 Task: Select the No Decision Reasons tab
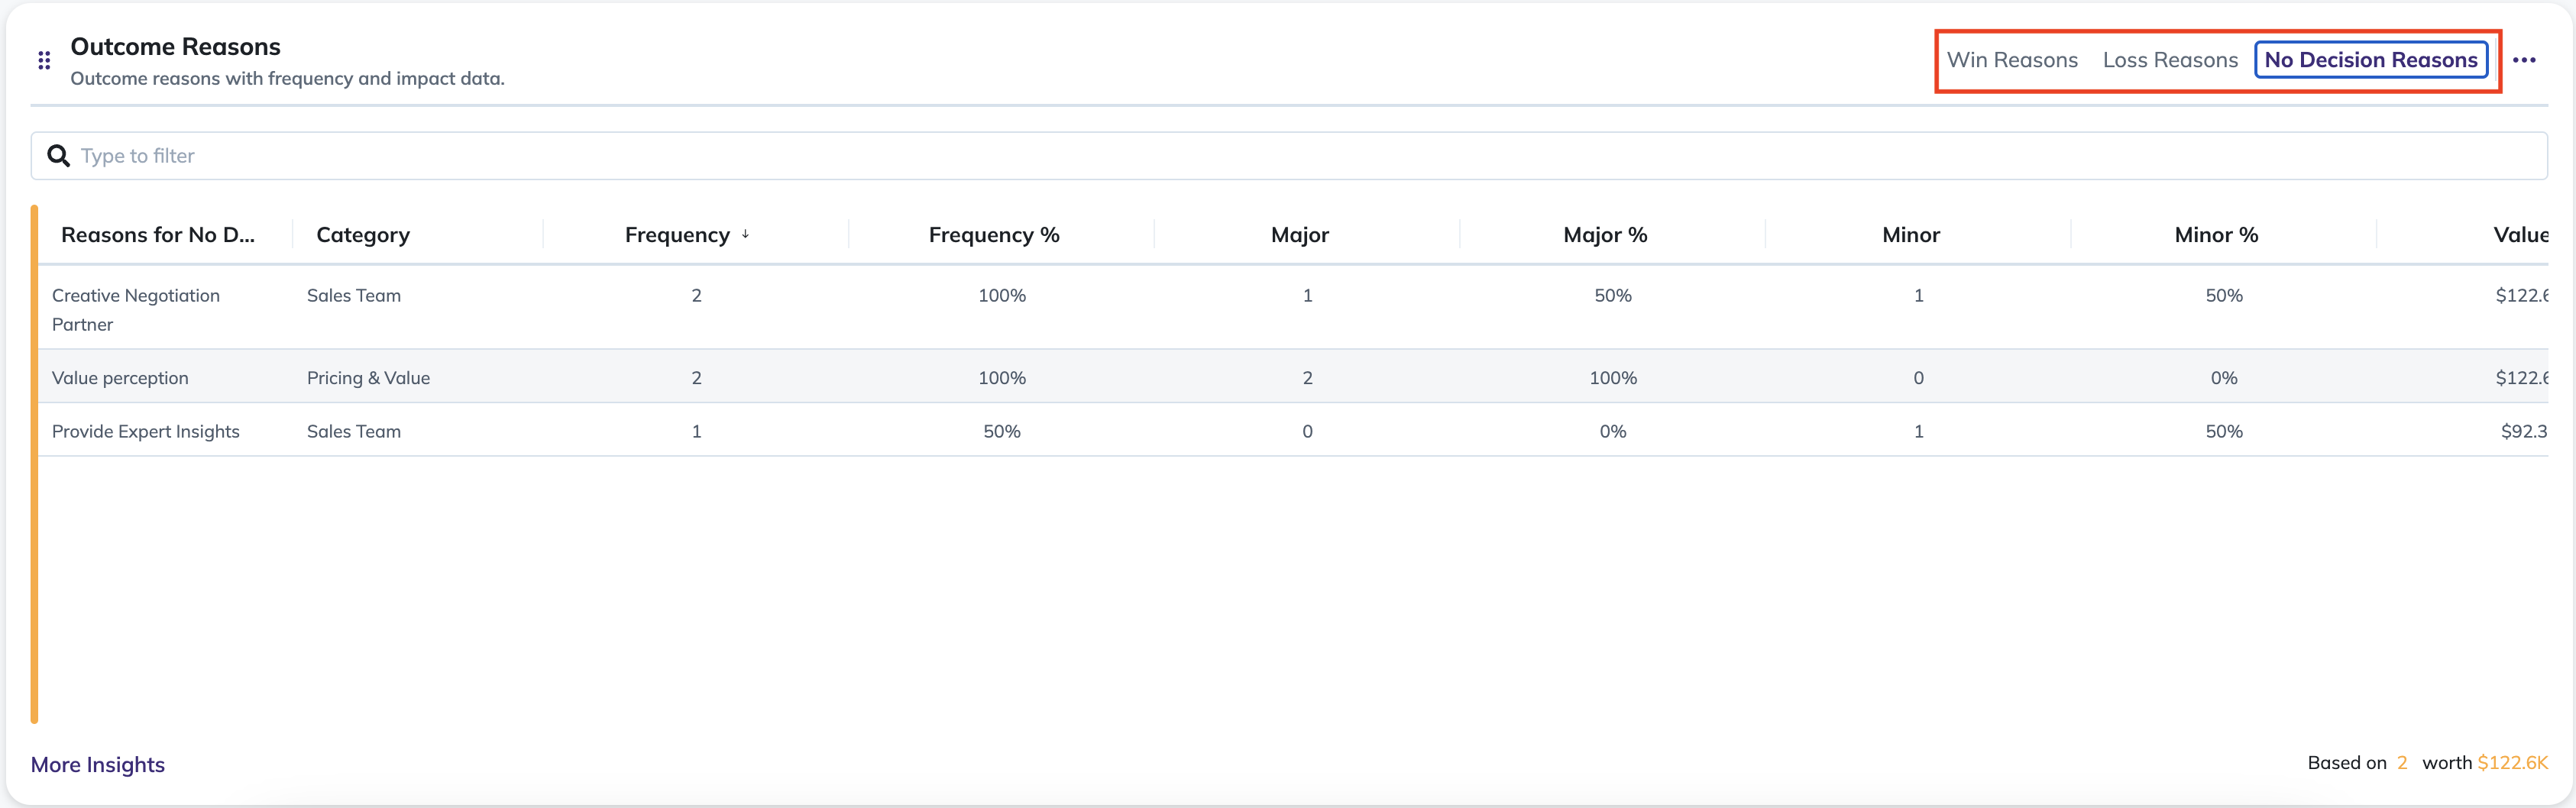coord(2371,60)
